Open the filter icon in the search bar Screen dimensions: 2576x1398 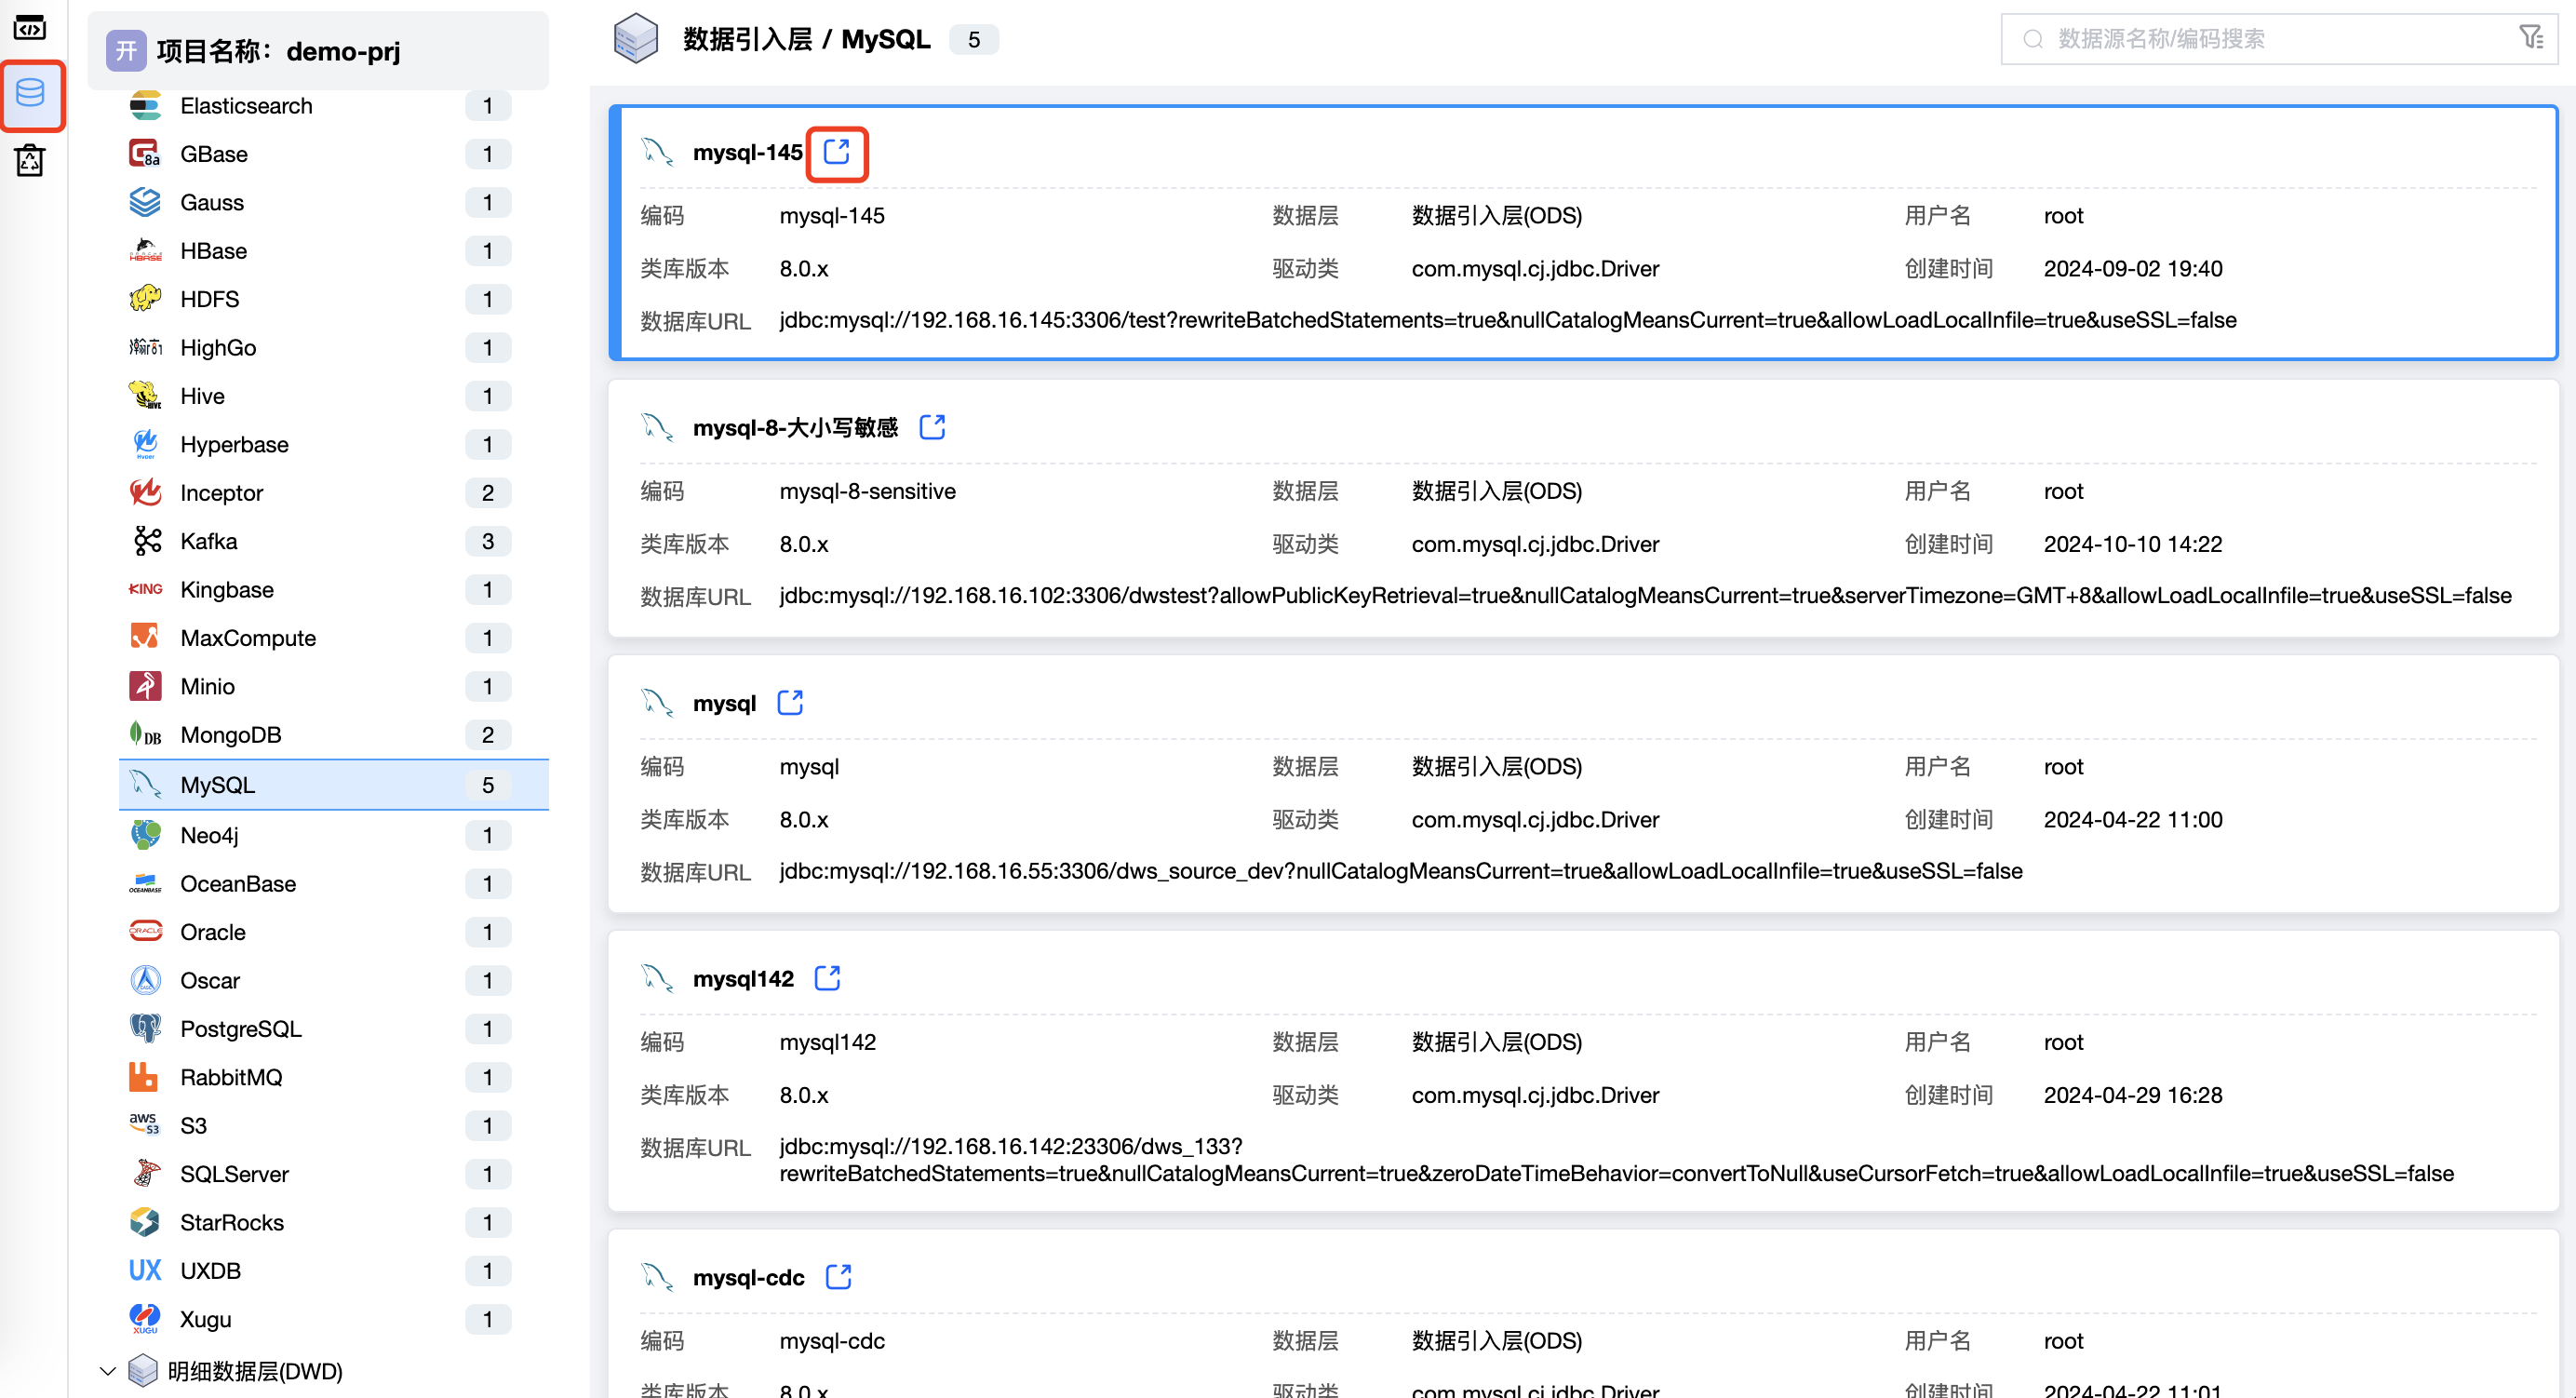2532,37
